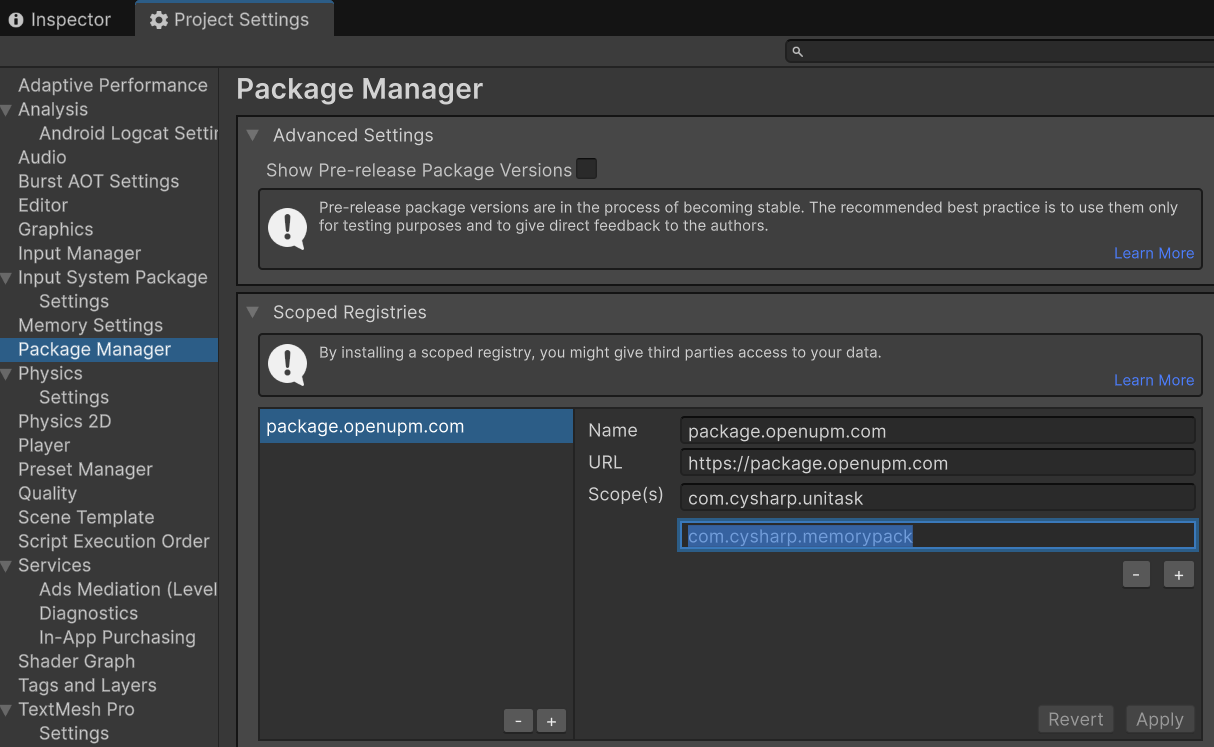Open Learn More about scoped registries
Viewport: 1214px width, 747px height.
(x=1153, y=380)
